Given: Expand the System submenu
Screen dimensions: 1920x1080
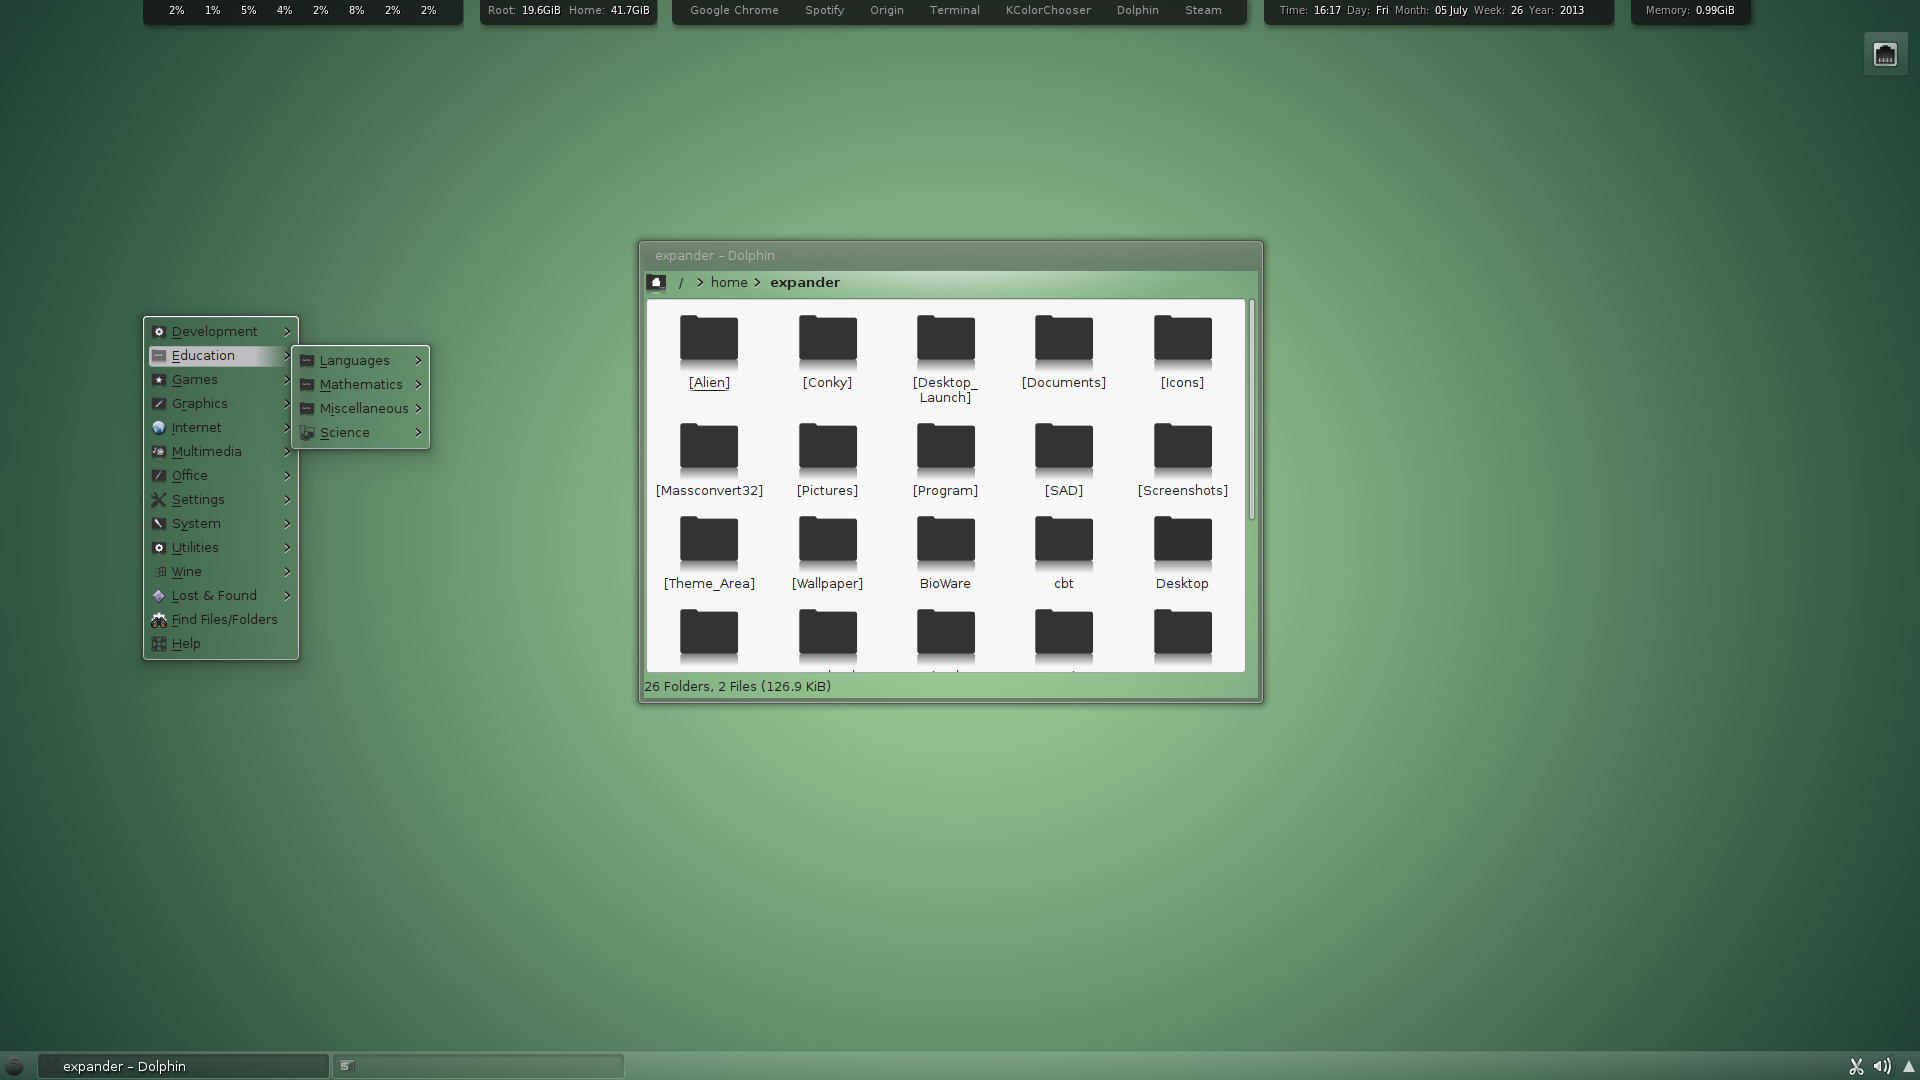Looking at the screenshot, I should pos(221,524).
